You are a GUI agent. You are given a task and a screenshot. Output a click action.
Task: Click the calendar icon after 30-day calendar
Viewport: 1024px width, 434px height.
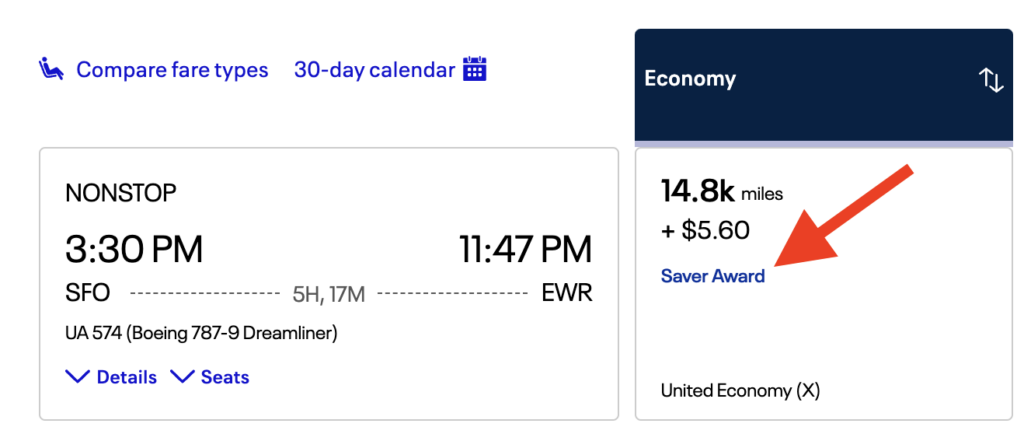(474, 70)
